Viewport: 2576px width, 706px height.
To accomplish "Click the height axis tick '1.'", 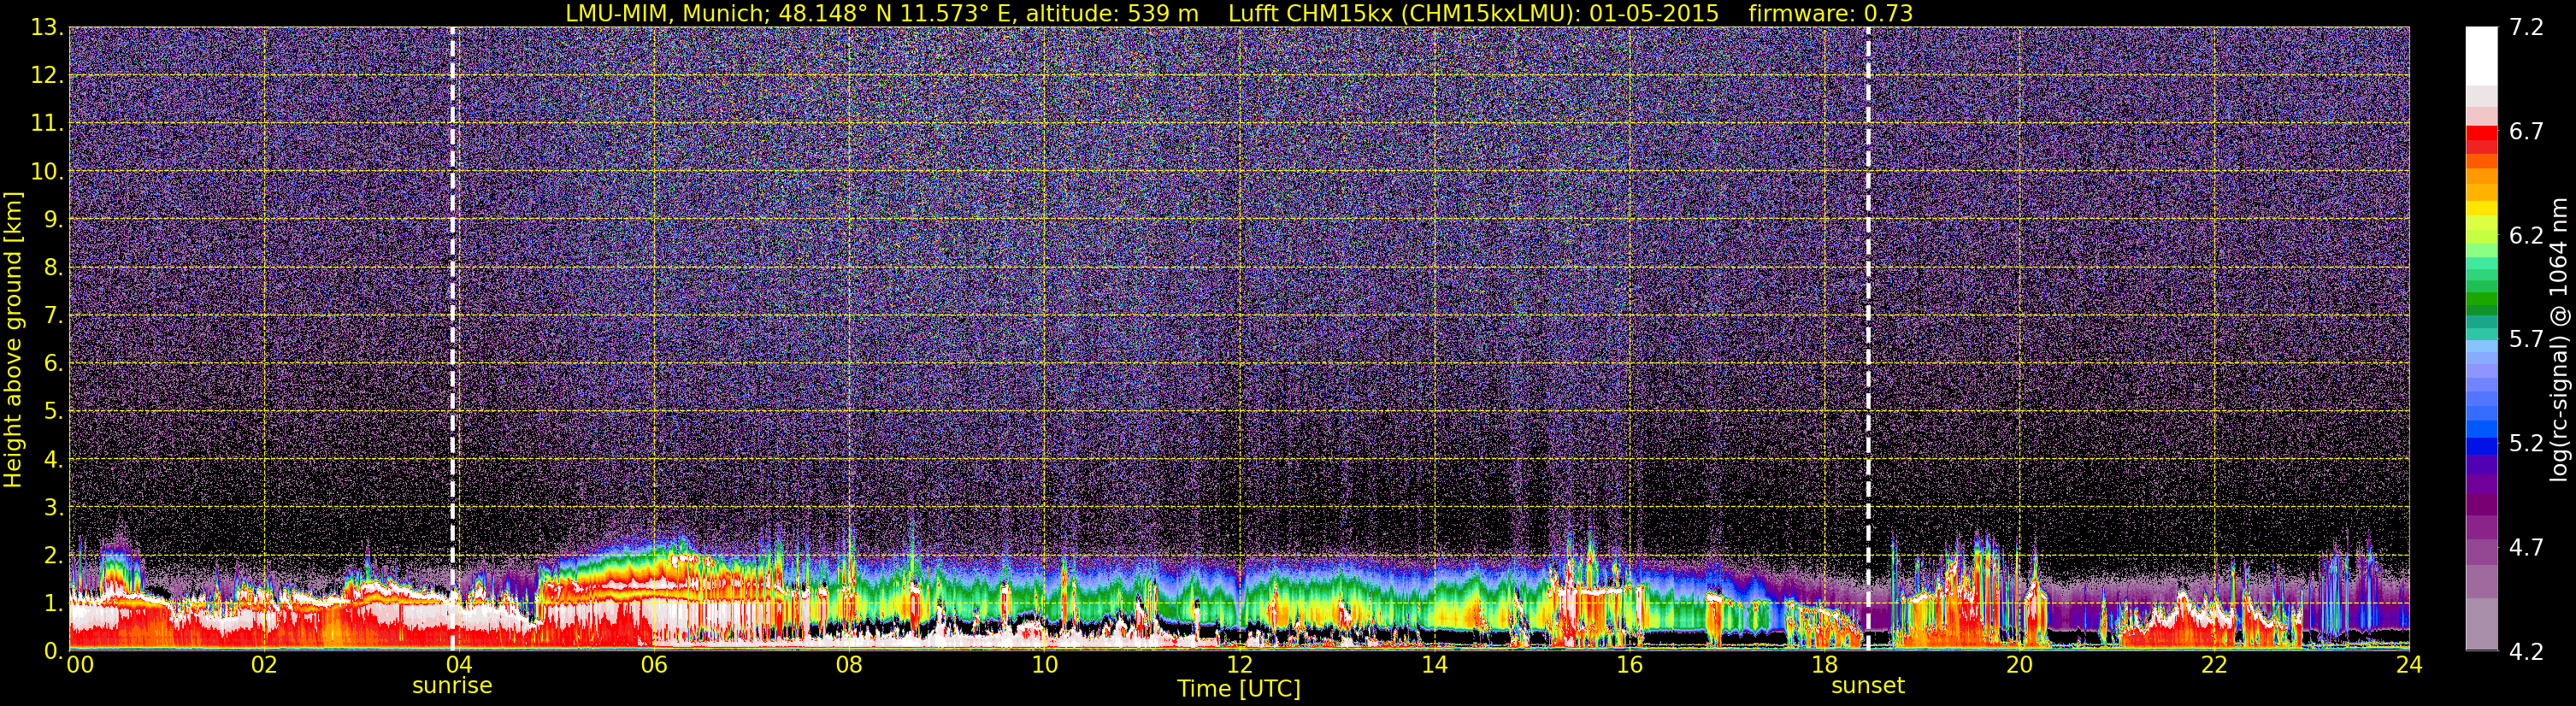I will (x=54, y=603).
